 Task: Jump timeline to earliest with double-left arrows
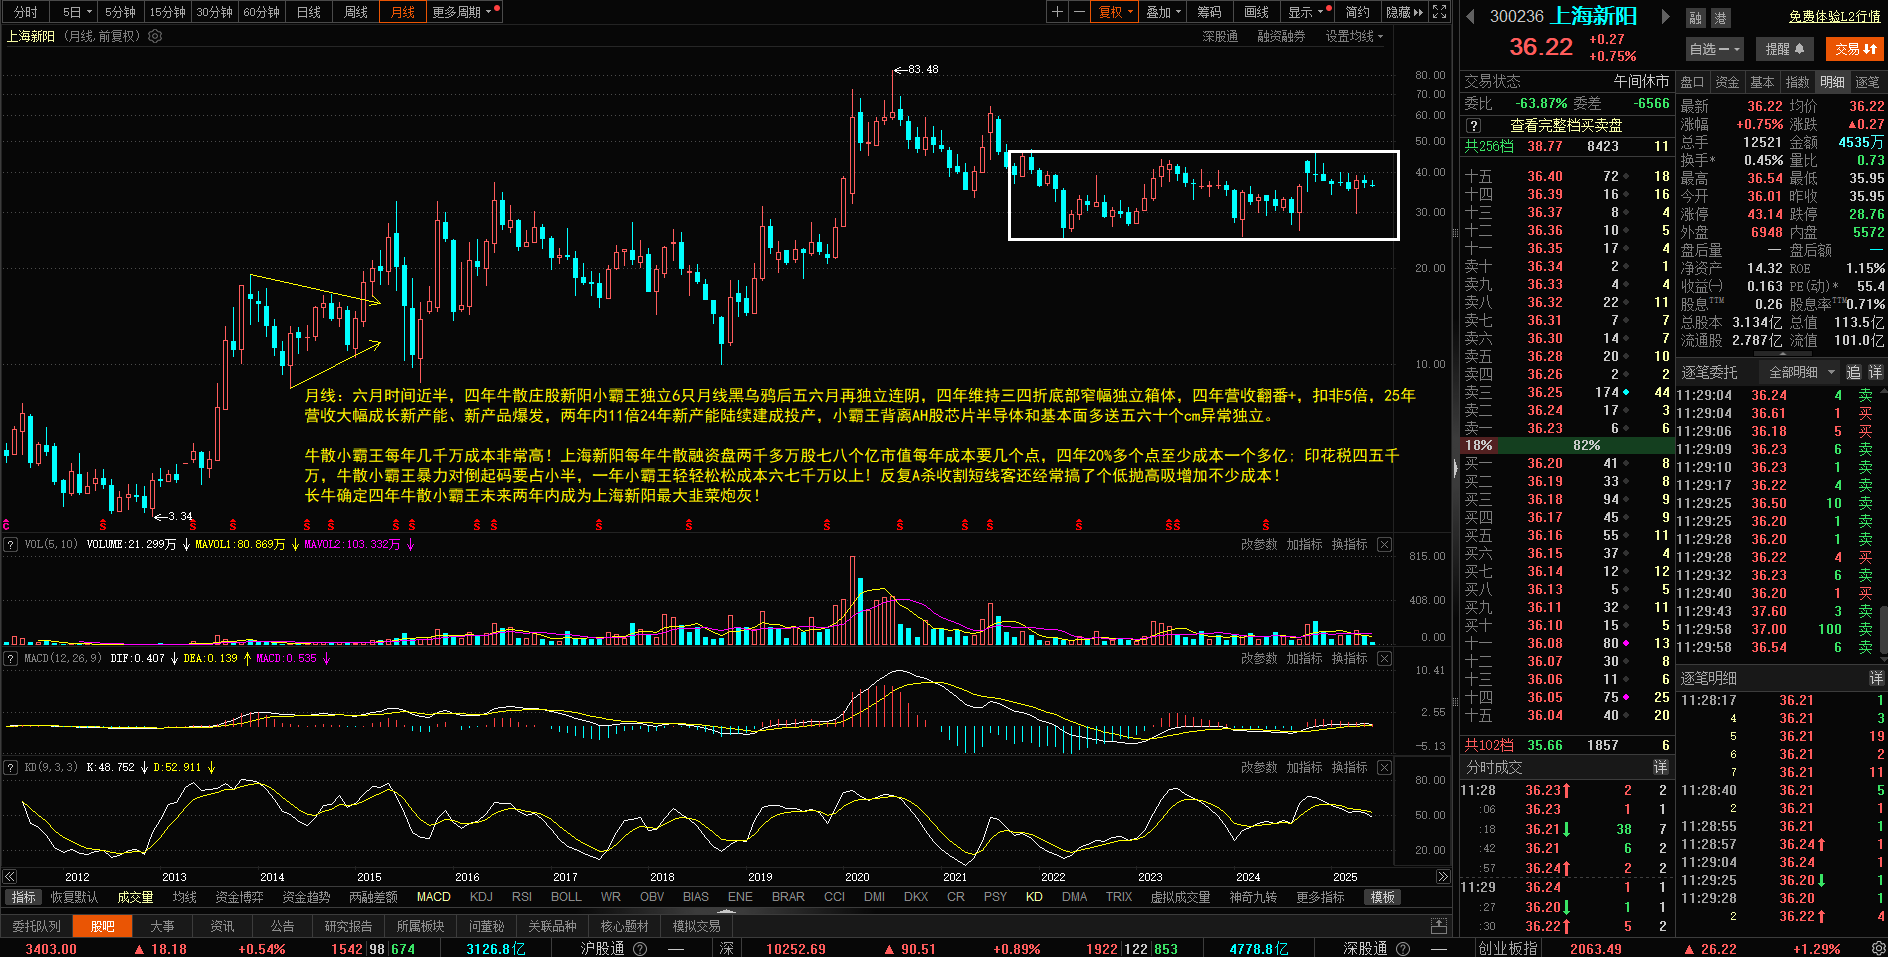10,877
